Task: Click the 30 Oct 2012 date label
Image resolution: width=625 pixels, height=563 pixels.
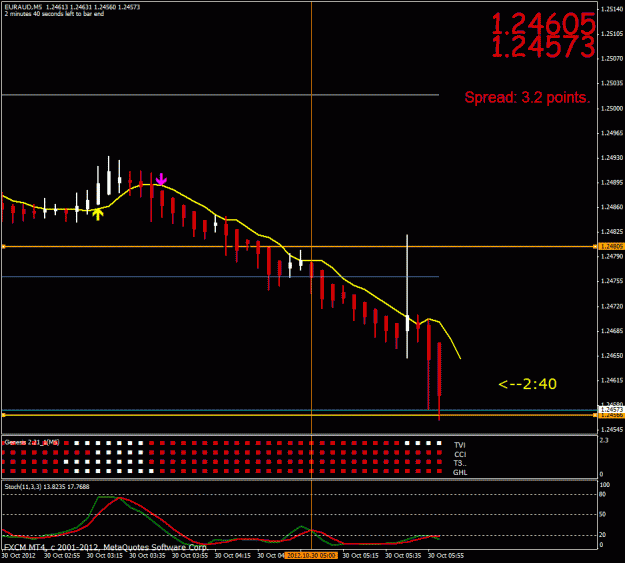Action: tap(18, 555)
